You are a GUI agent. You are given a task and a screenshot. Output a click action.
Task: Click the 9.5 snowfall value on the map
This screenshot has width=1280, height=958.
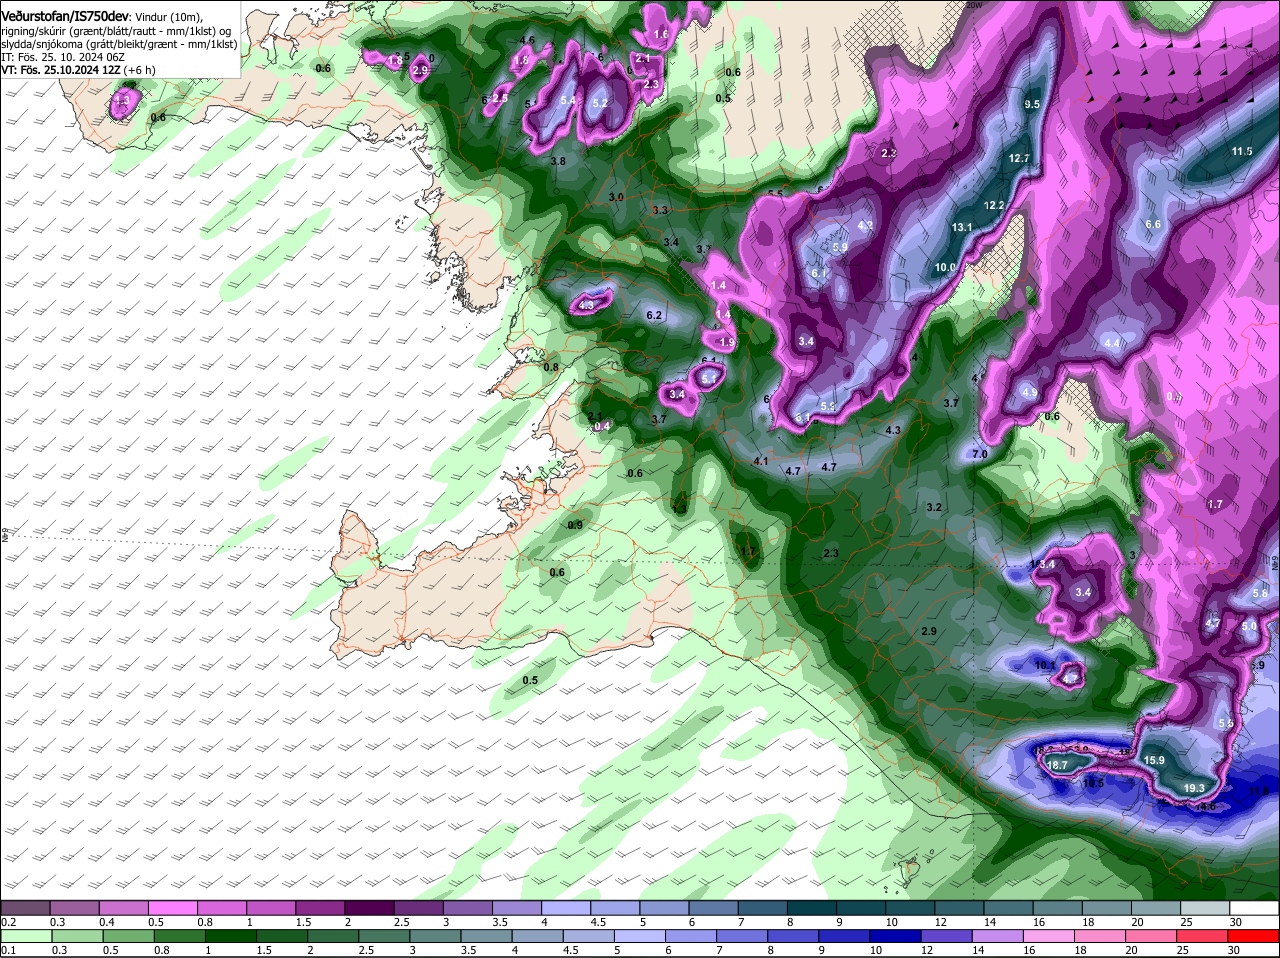(1033, 105)
